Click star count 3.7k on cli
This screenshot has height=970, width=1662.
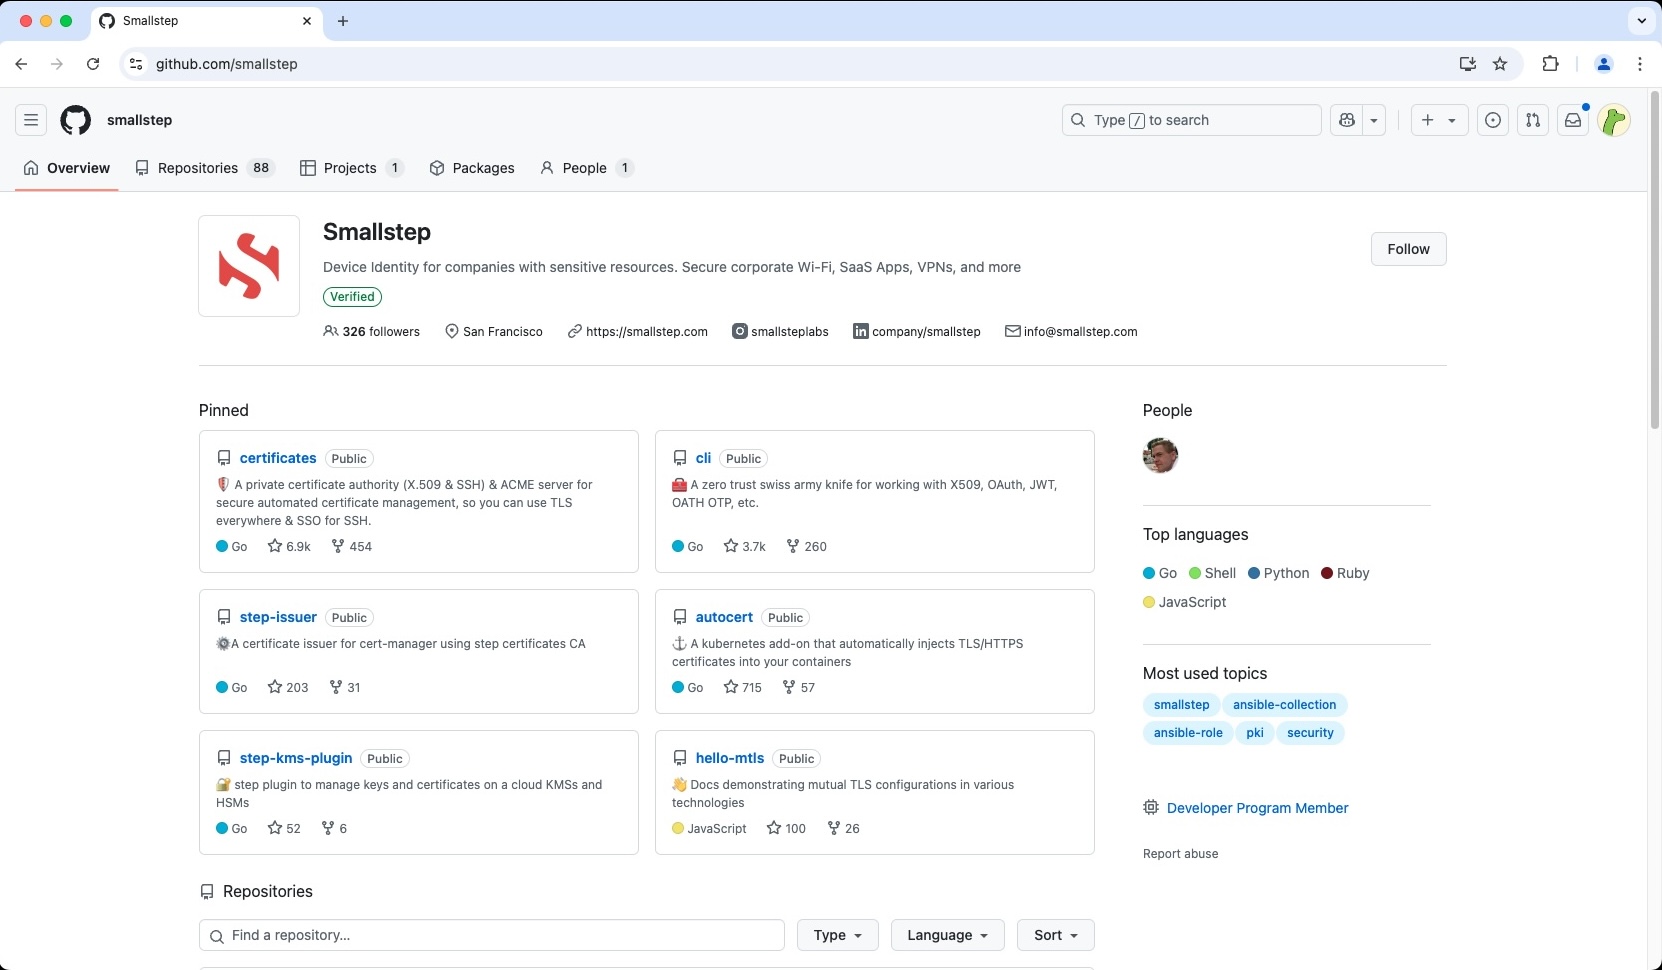(745, 546)
